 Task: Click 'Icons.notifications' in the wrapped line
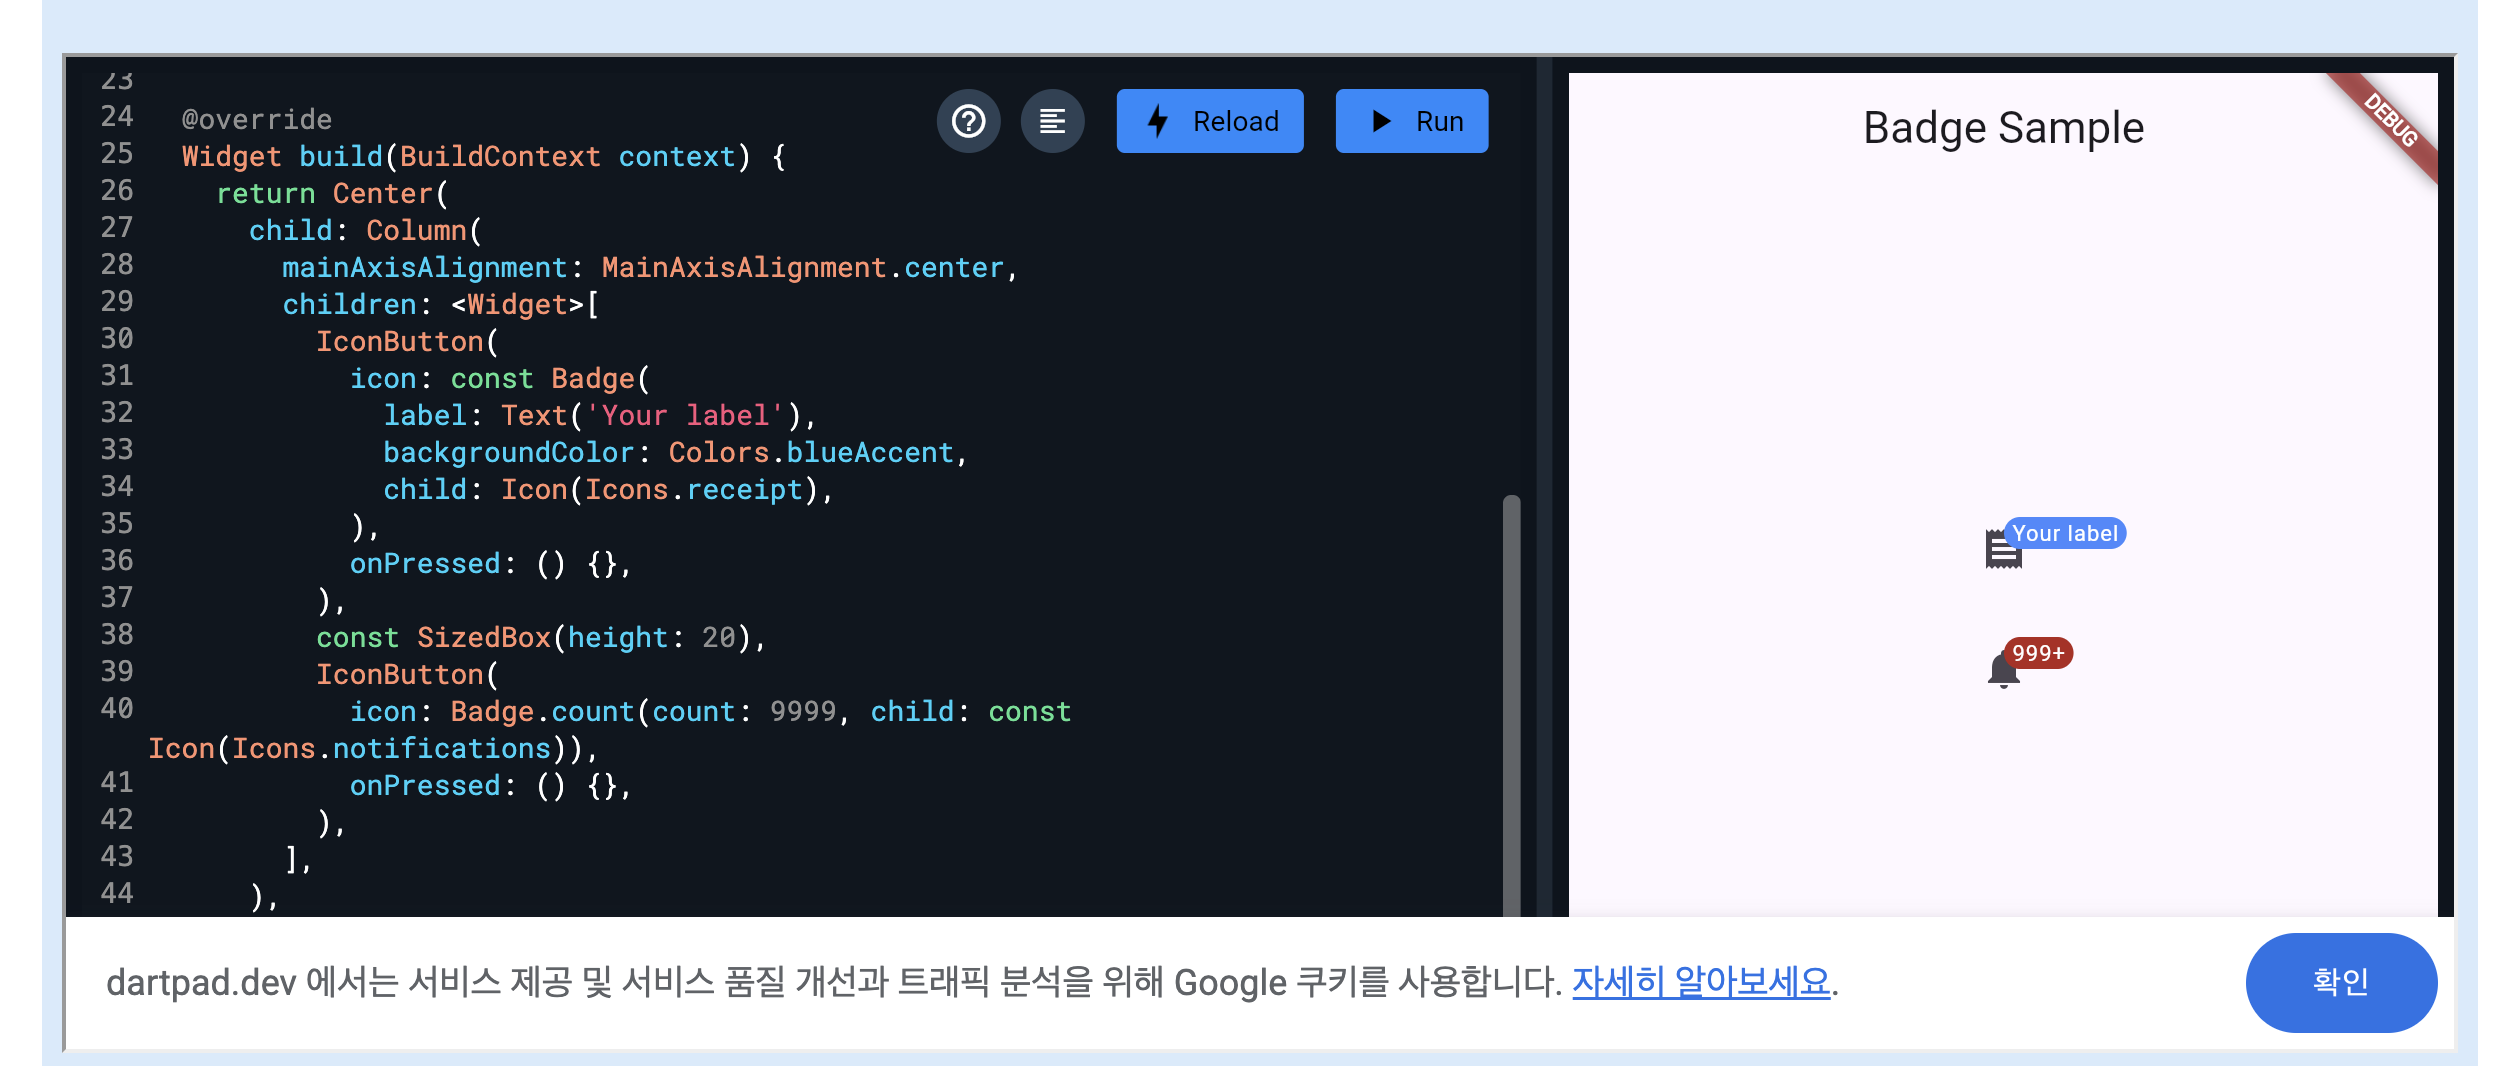[x=391, y=749]
